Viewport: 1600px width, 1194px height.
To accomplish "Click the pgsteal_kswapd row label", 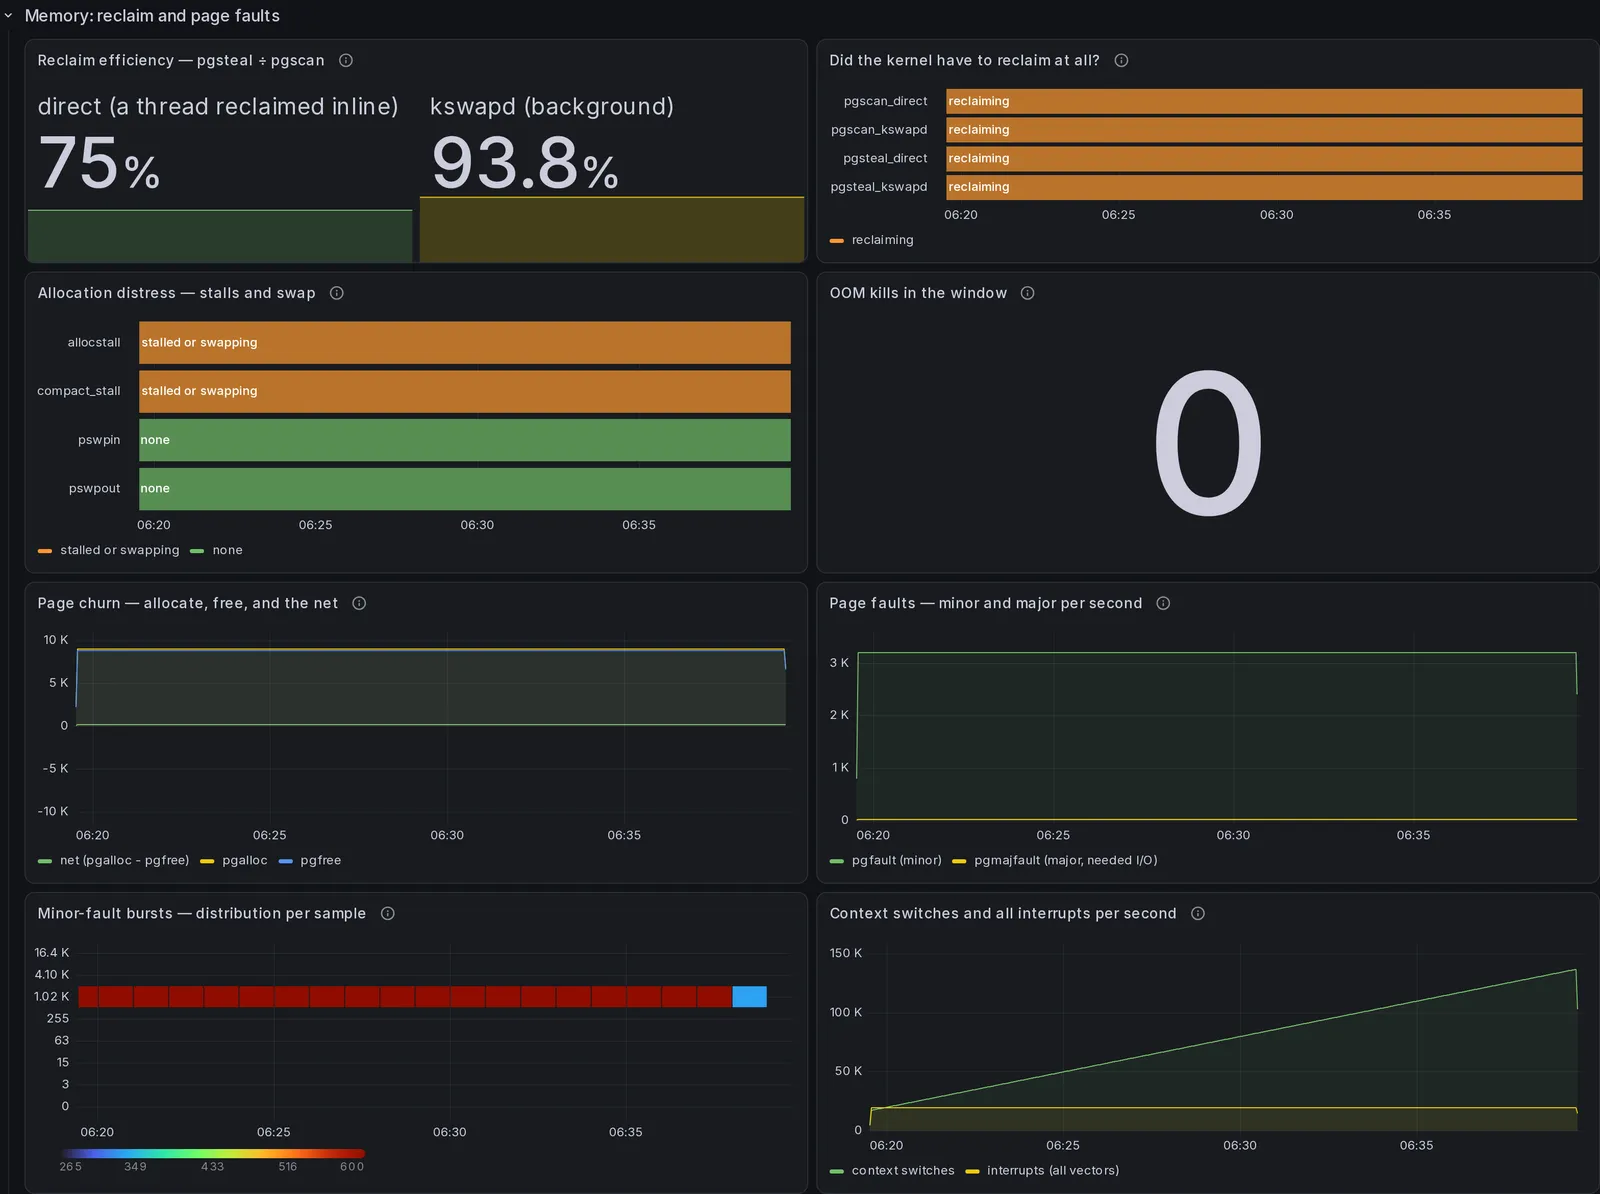I will pyautogui.click(x=879, y=187).
